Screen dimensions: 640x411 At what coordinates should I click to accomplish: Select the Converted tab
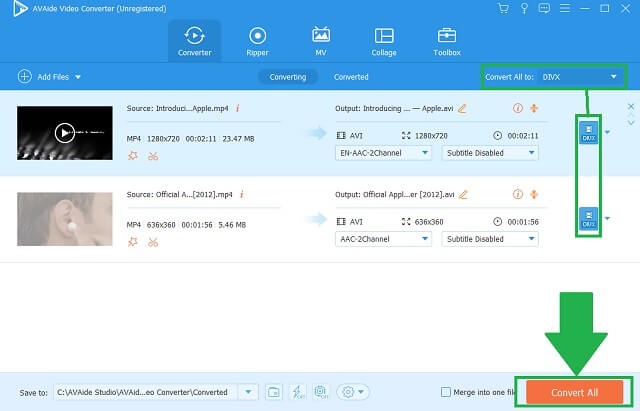[x=351, y=77]
